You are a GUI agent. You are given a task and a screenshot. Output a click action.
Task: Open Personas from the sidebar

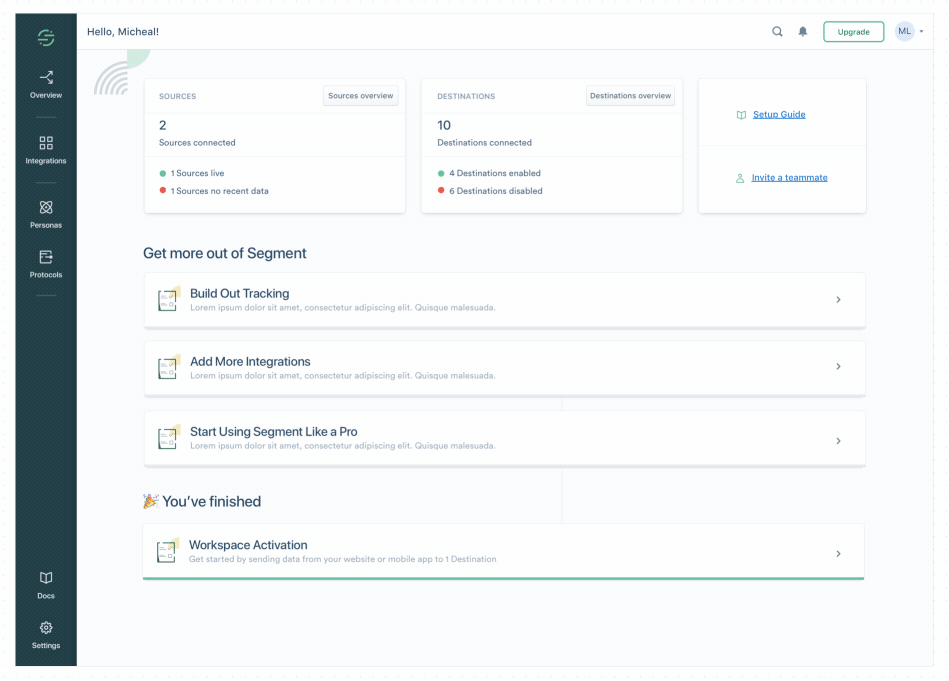46,215
